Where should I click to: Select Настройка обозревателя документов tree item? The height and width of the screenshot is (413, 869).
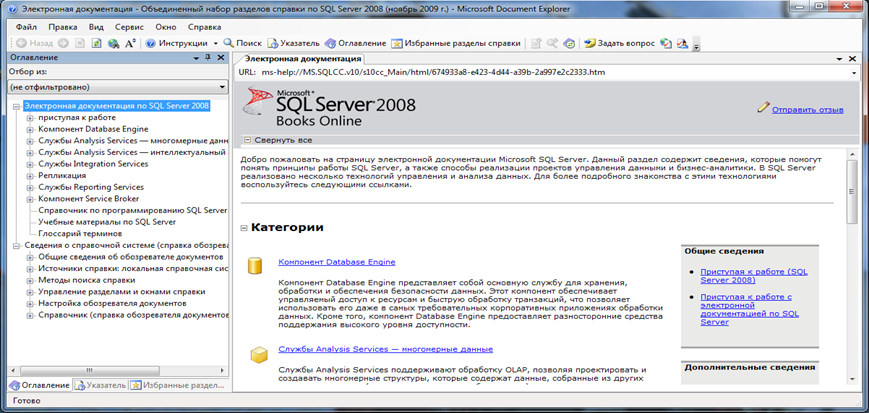112,303
